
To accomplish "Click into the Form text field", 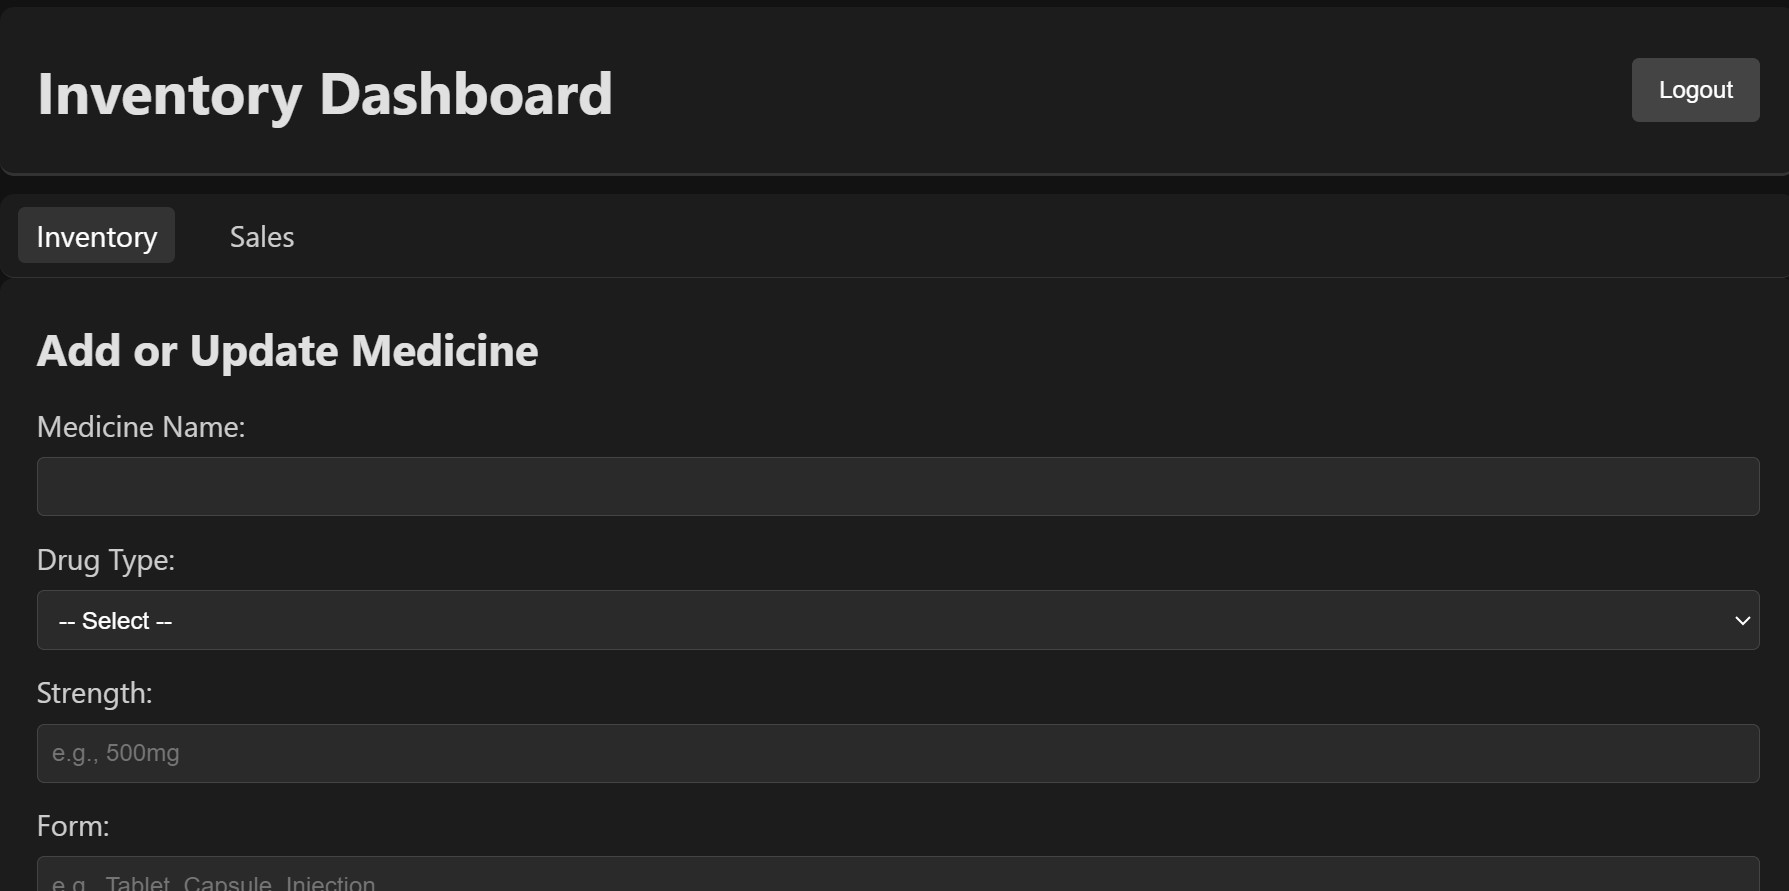I will click(x=897, y=876).
